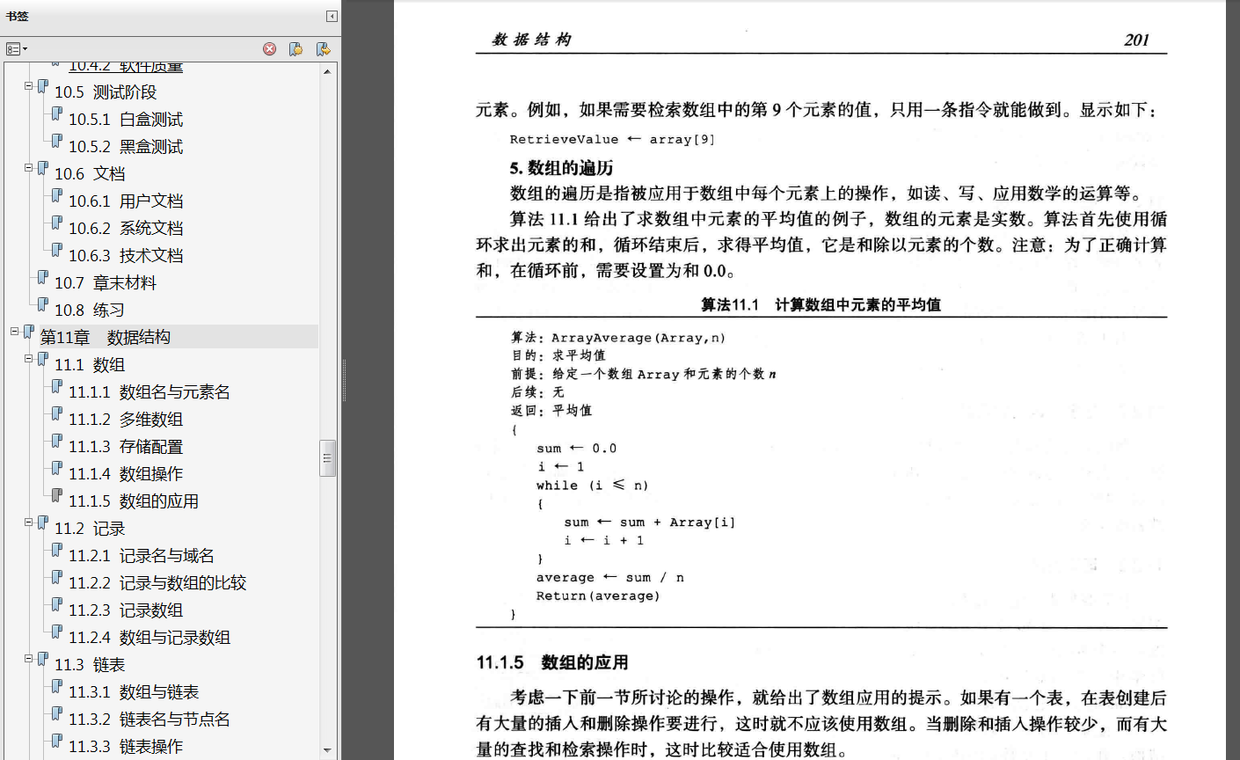Click the 书签 panel title
Viewport: 1240px width, 760px height.
coord(17,15)
